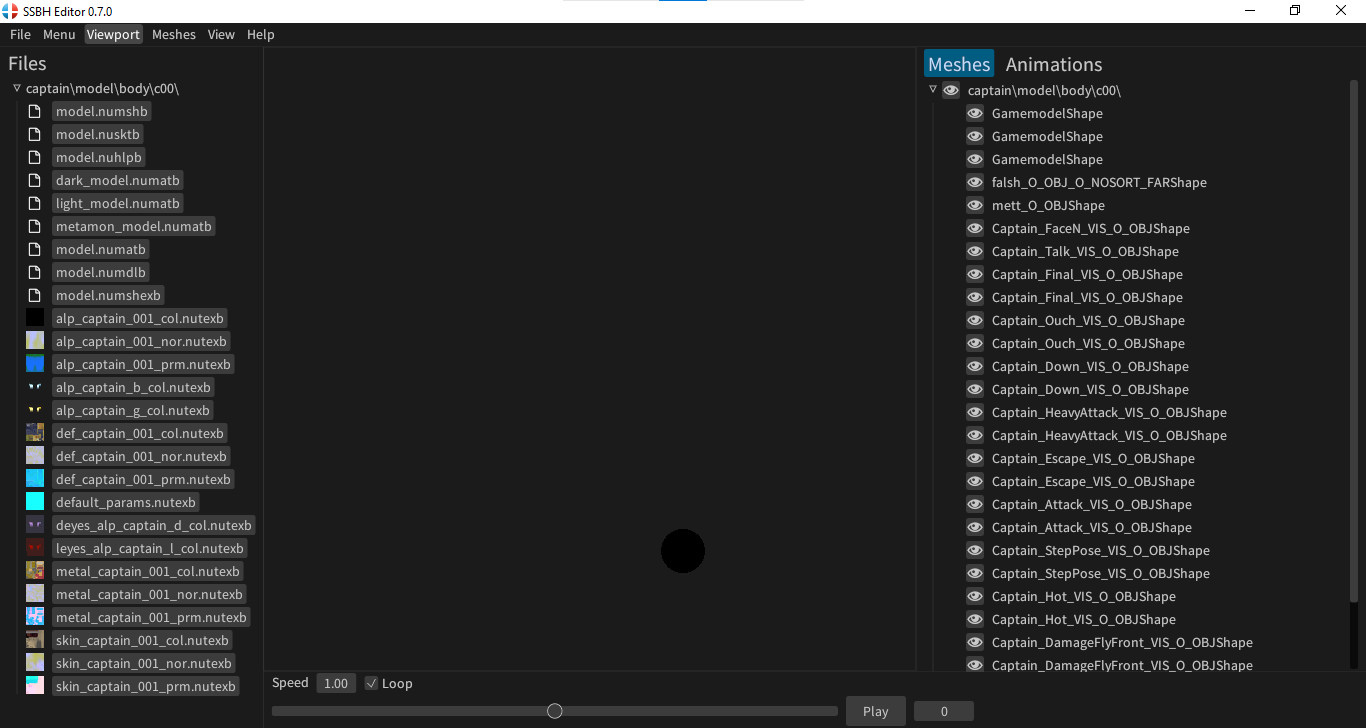The width and height of the screenshot is (1366, 728).
Task: Collapse the captain folder in Files panel
Action: point(17,88)
